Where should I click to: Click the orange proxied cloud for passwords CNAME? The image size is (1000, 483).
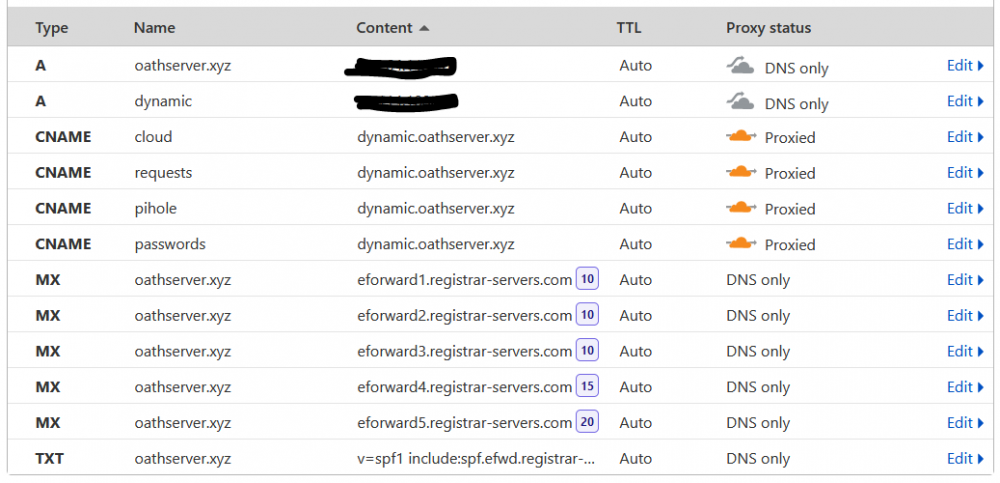pyautogui.click(x=740, y=244)
